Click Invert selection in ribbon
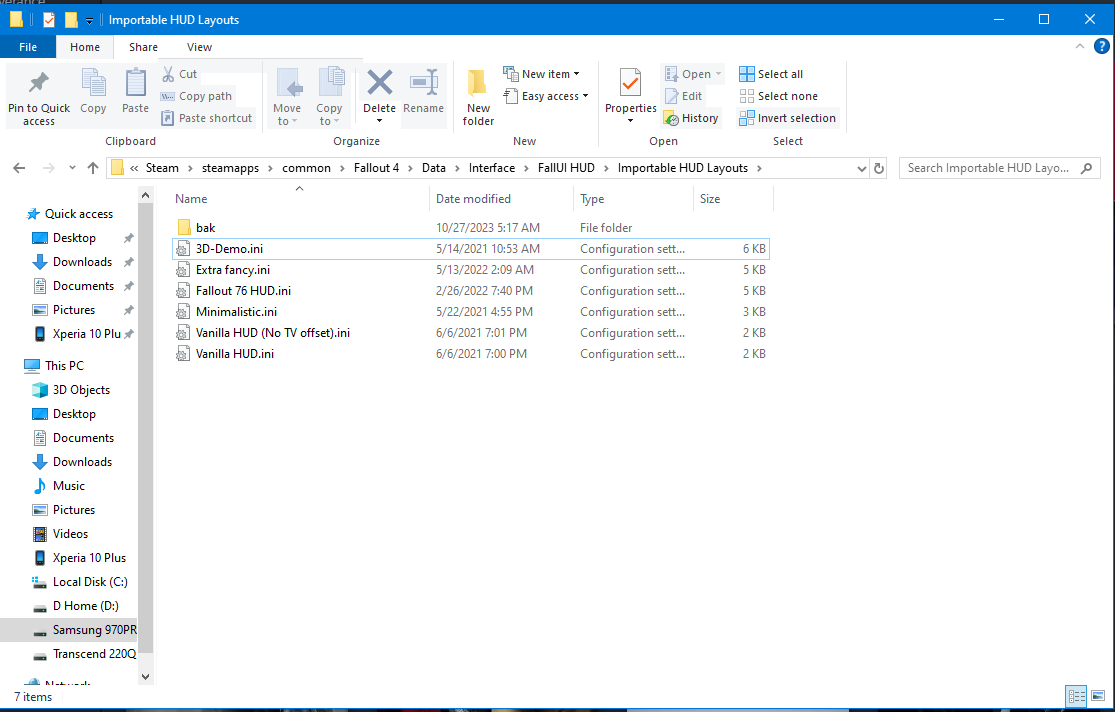Viewport: 1115px width, 712px height. click(x=787, y=118)
